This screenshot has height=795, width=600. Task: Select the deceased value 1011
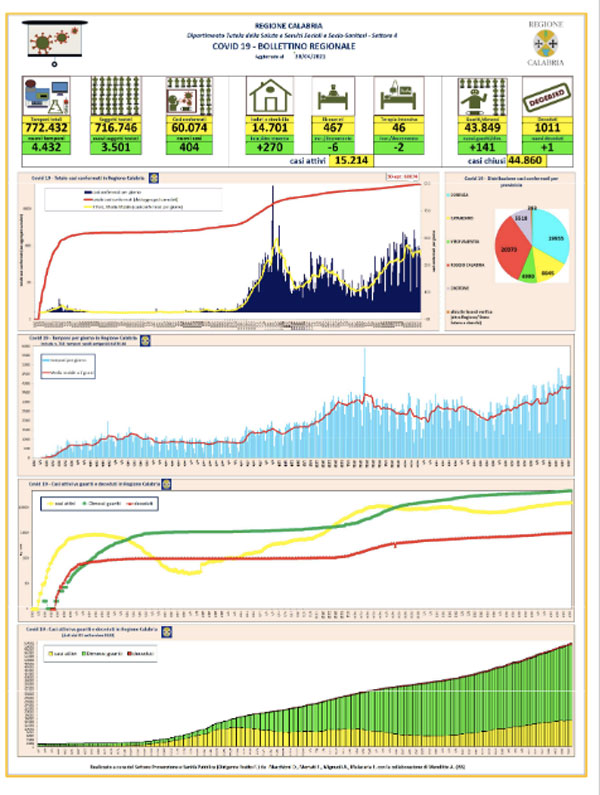[547, 128]
